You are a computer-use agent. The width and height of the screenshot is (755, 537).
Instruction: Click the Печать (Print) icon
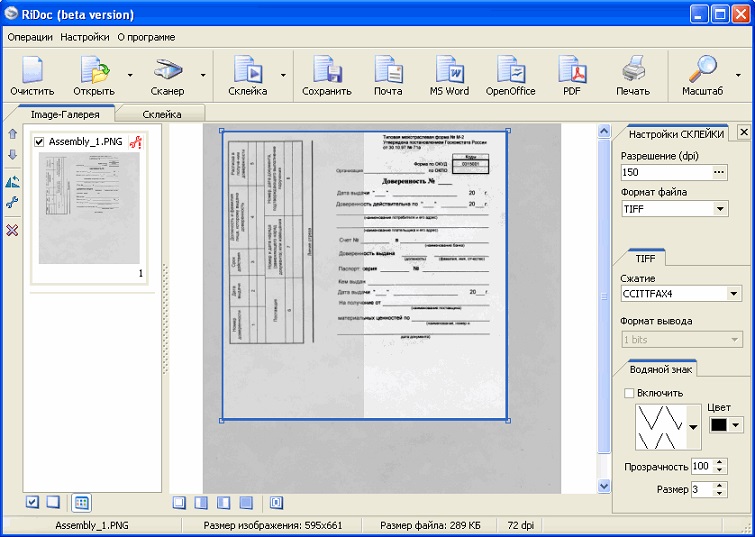tap(633, 69)
